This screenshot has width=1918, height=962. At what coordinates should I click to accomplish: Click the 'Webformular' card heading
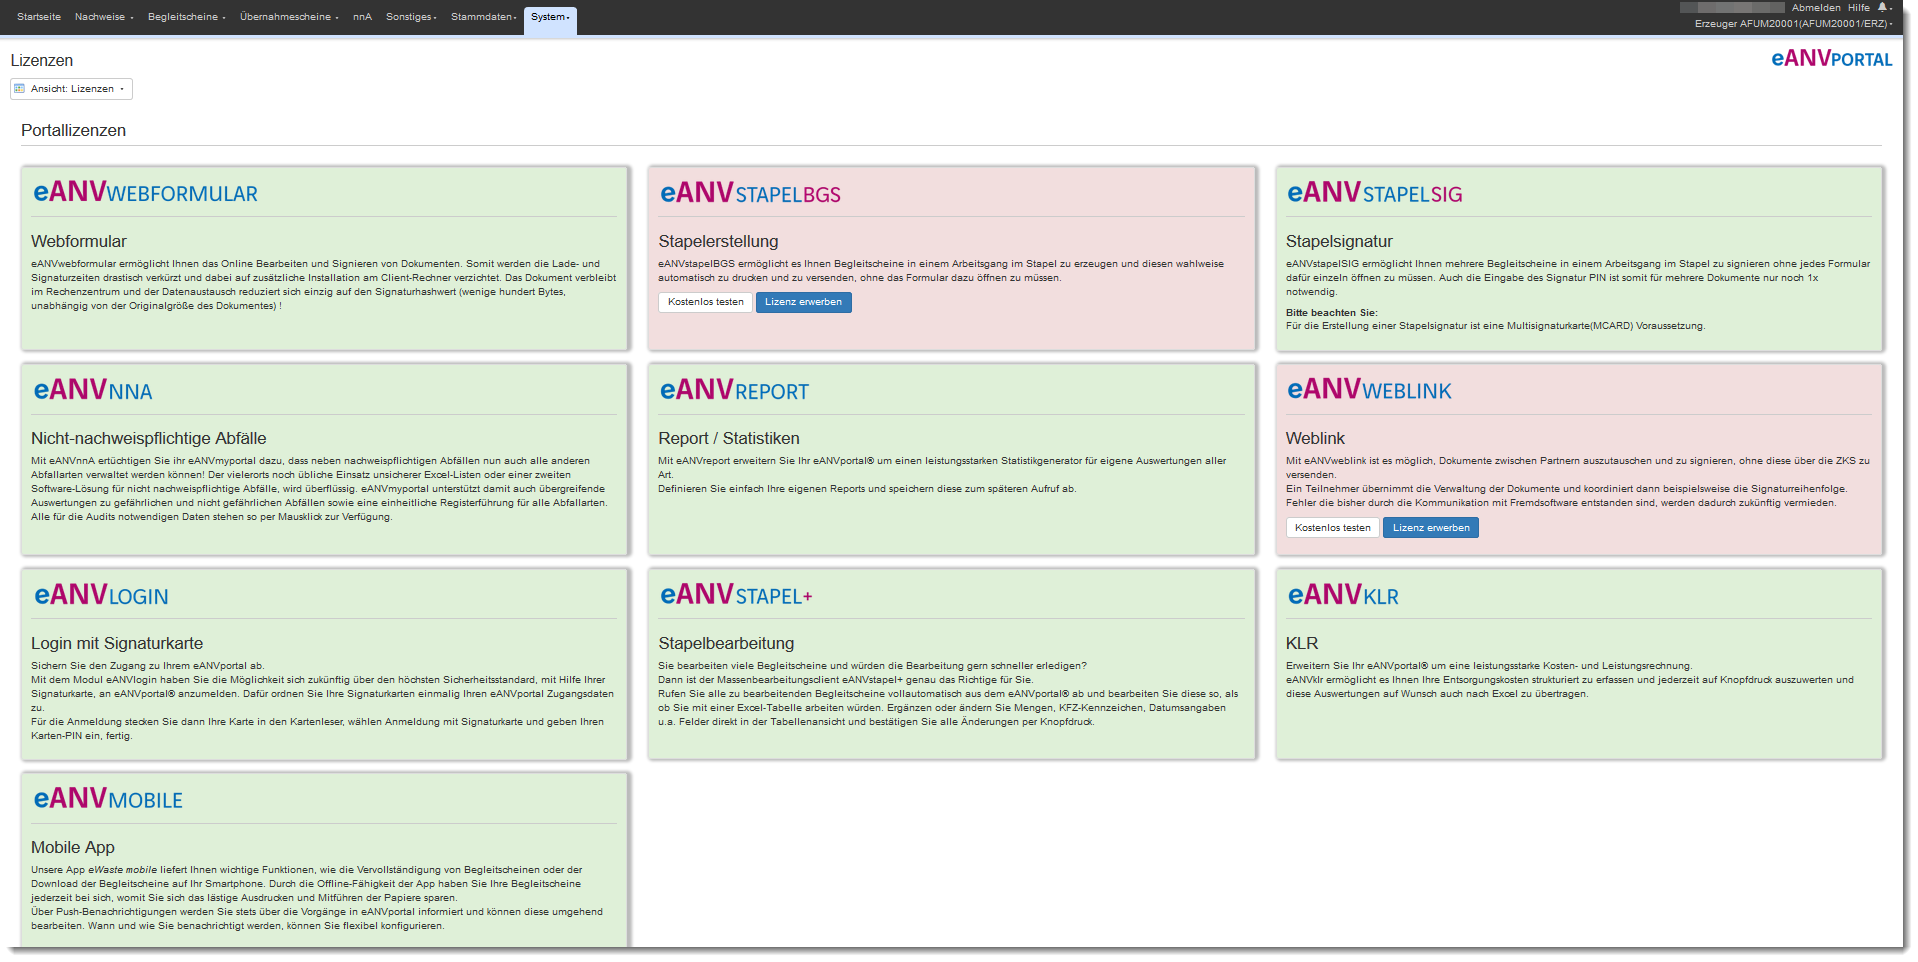[x=79, y=241]
